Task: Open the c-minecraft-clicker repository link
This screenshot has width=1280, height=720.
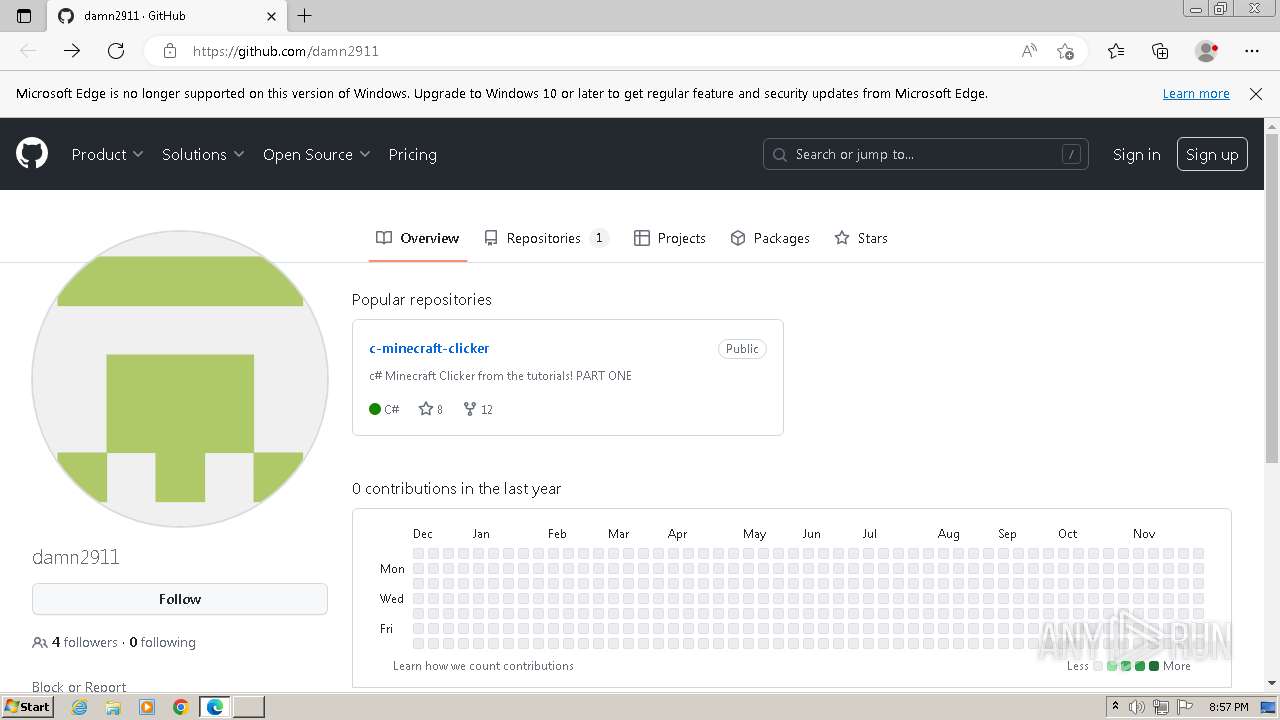Action: [429, 348]
